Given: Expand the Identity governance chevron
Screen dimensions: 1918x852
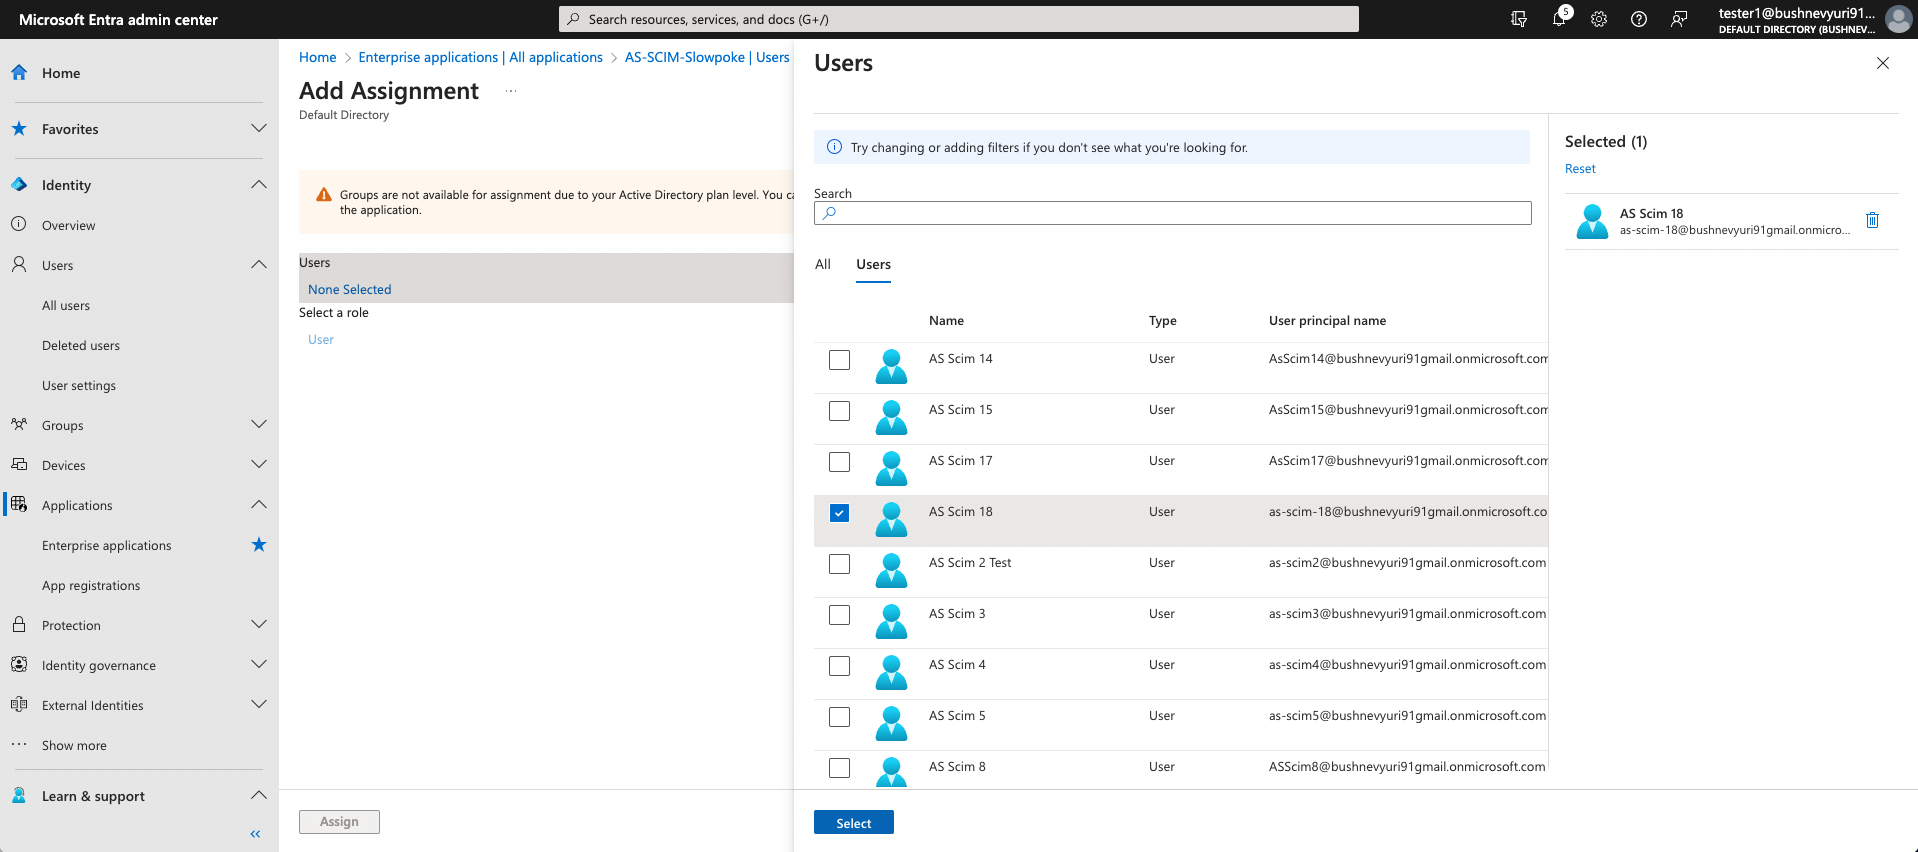Looking at the screenshot, I should point(259,664).
